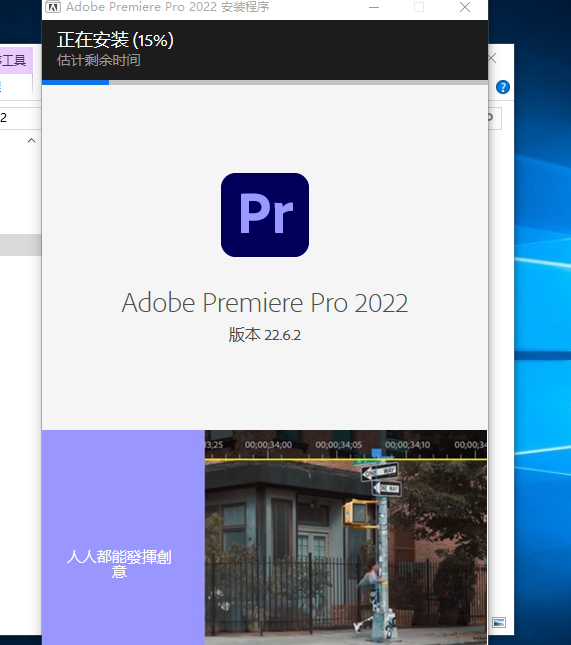This screenshot has height=645, width=571.
Task: Open the blue help question-mark icon behind the installer
Action: [x=503, y=87]
